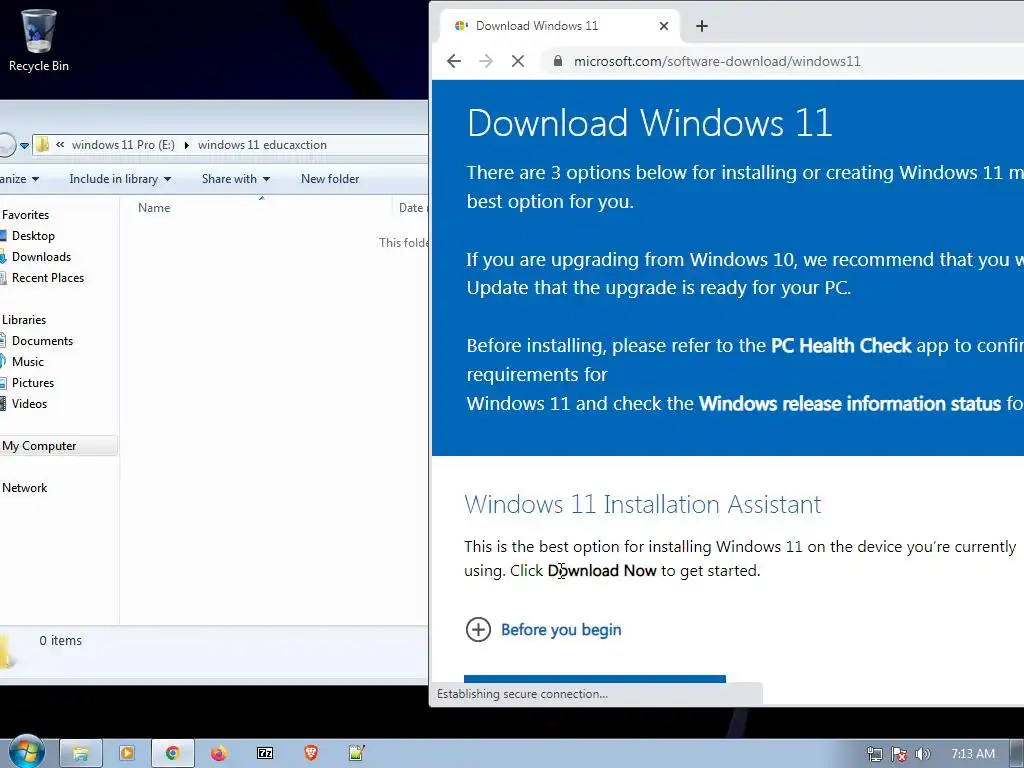Stop loading the page in Chrome
The height and width of the screenshot is (768, 1024).
(518, 61)
